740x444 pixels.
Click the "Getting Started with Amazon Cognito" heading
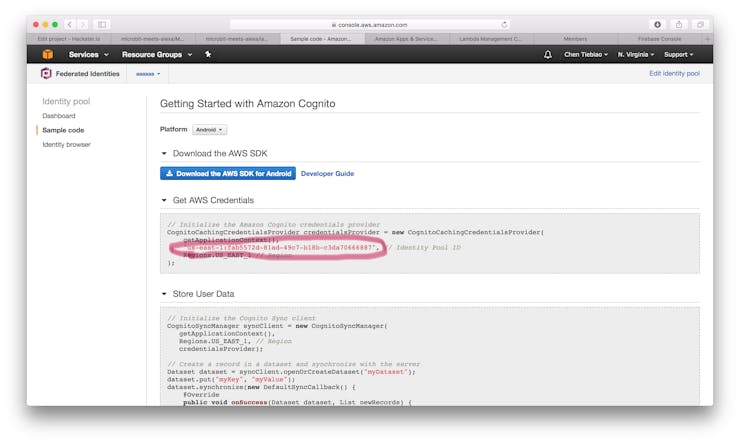click(247, 104)
